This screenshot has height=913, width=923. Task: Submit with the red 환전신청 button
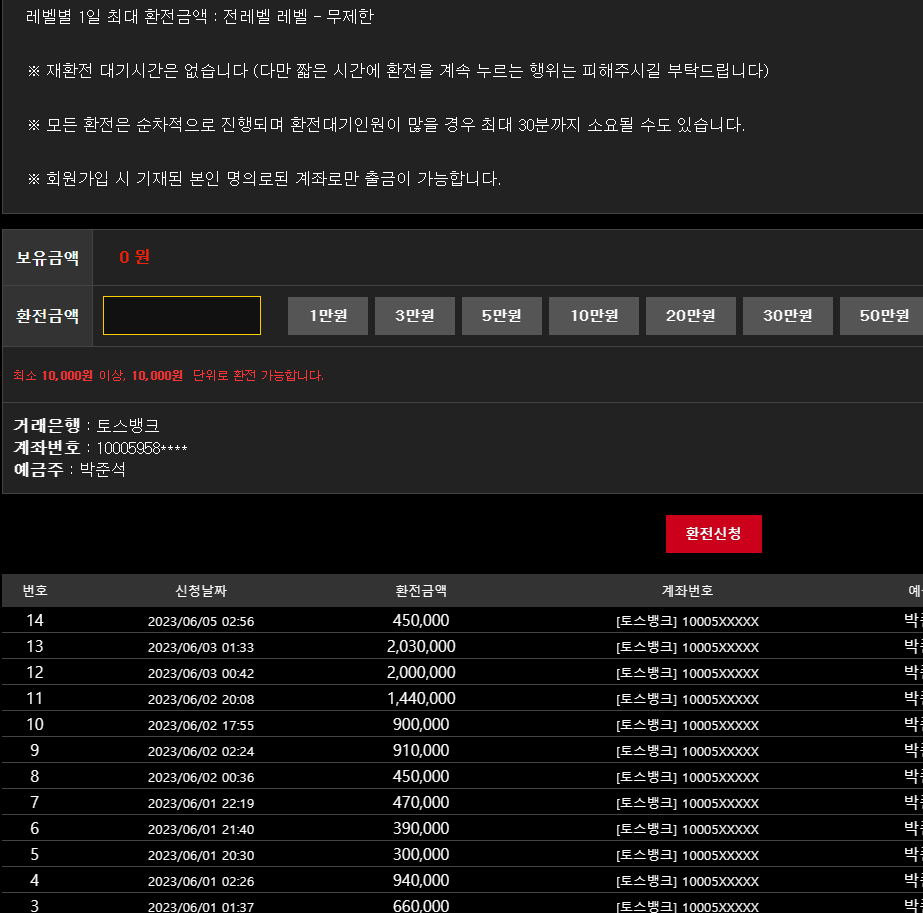(x=714, y=534)
